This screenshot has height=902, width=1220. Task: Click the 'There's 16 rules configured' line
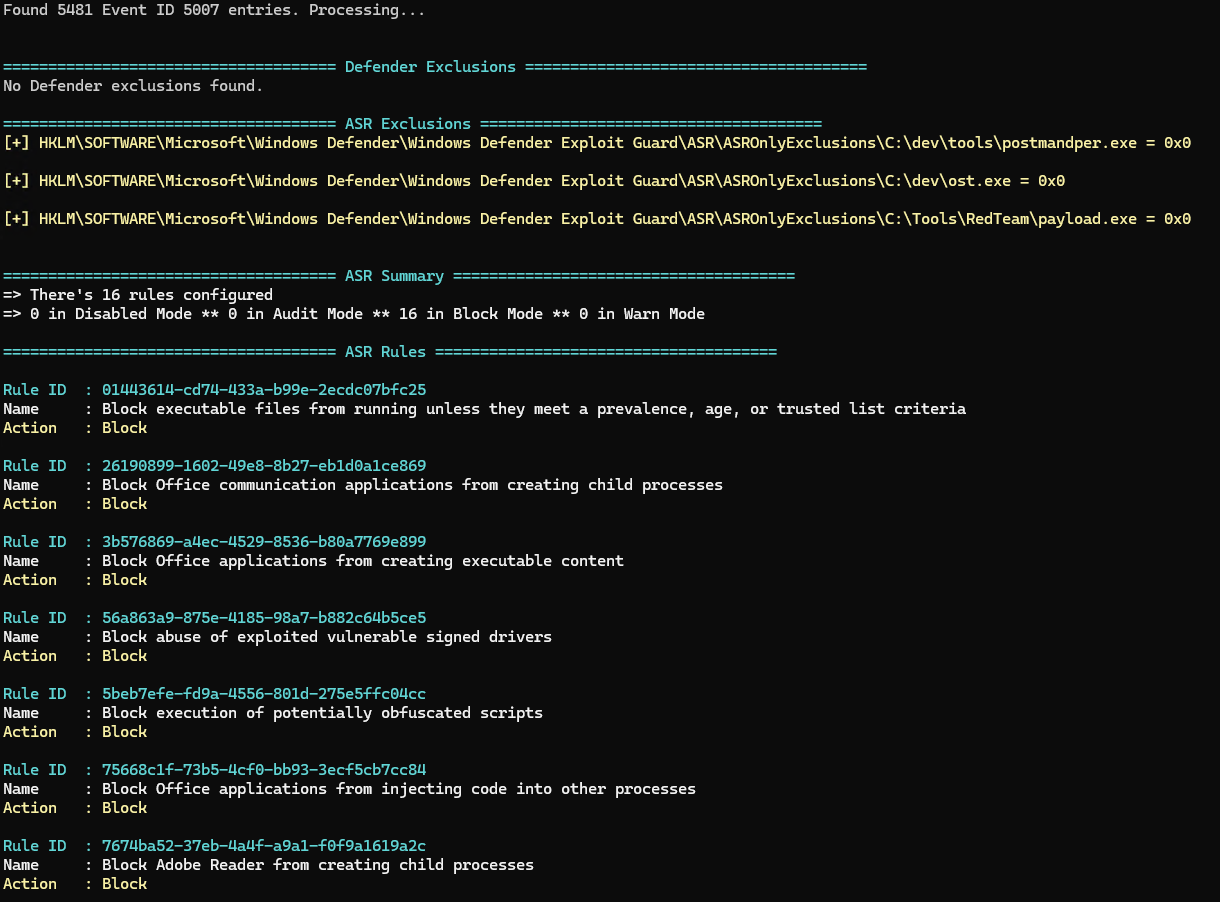(x=138, y=295)
